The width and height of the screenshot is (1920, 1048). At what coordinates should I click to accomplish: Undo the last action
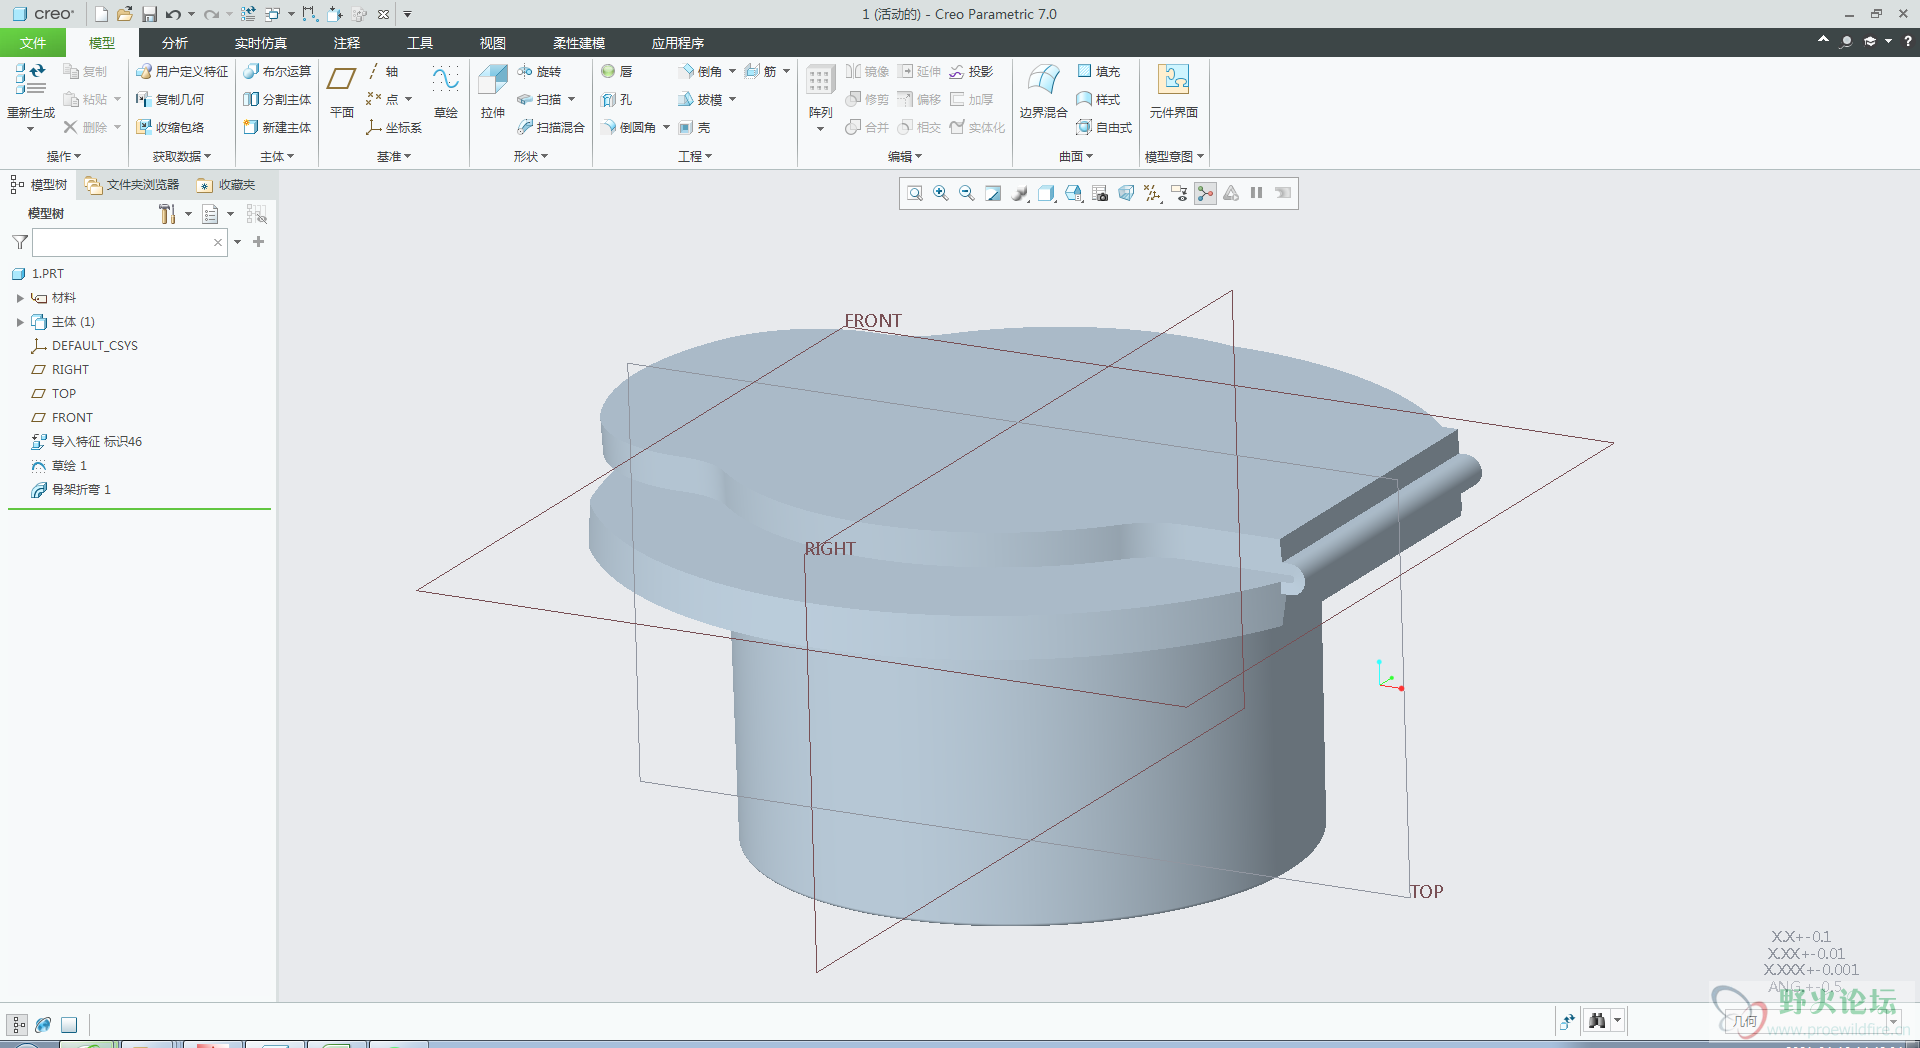coord(173,14)
